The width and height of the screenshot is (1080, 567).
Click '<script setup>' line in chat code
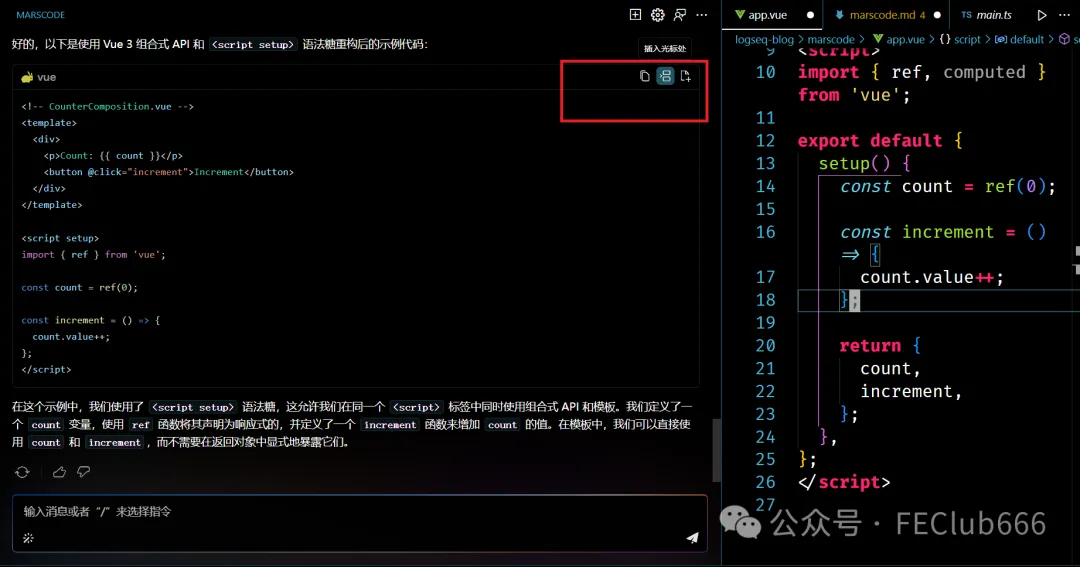60,238
